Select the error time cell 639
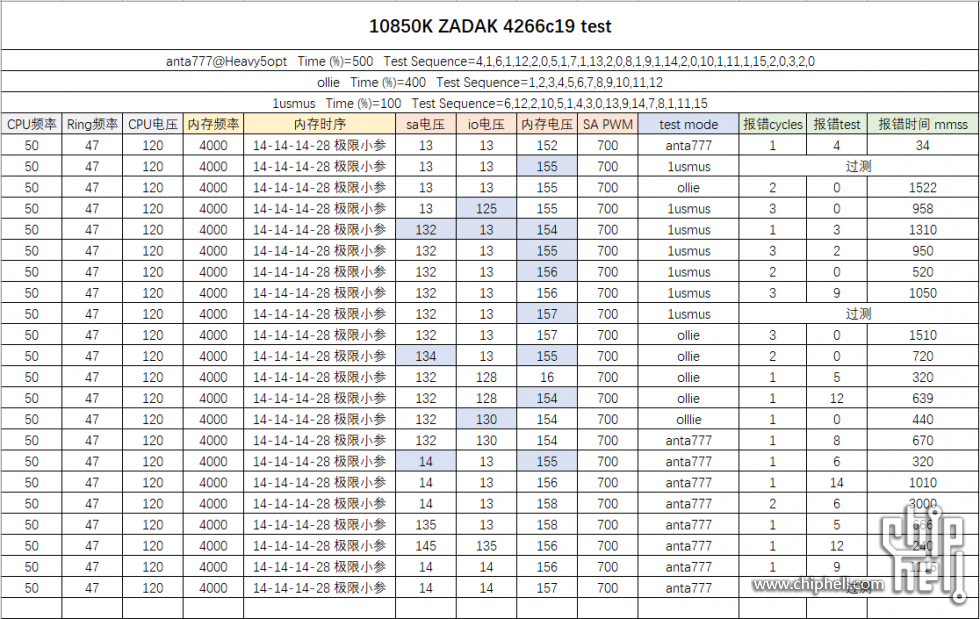Screen dimensions: 980x619 (922, 398)
